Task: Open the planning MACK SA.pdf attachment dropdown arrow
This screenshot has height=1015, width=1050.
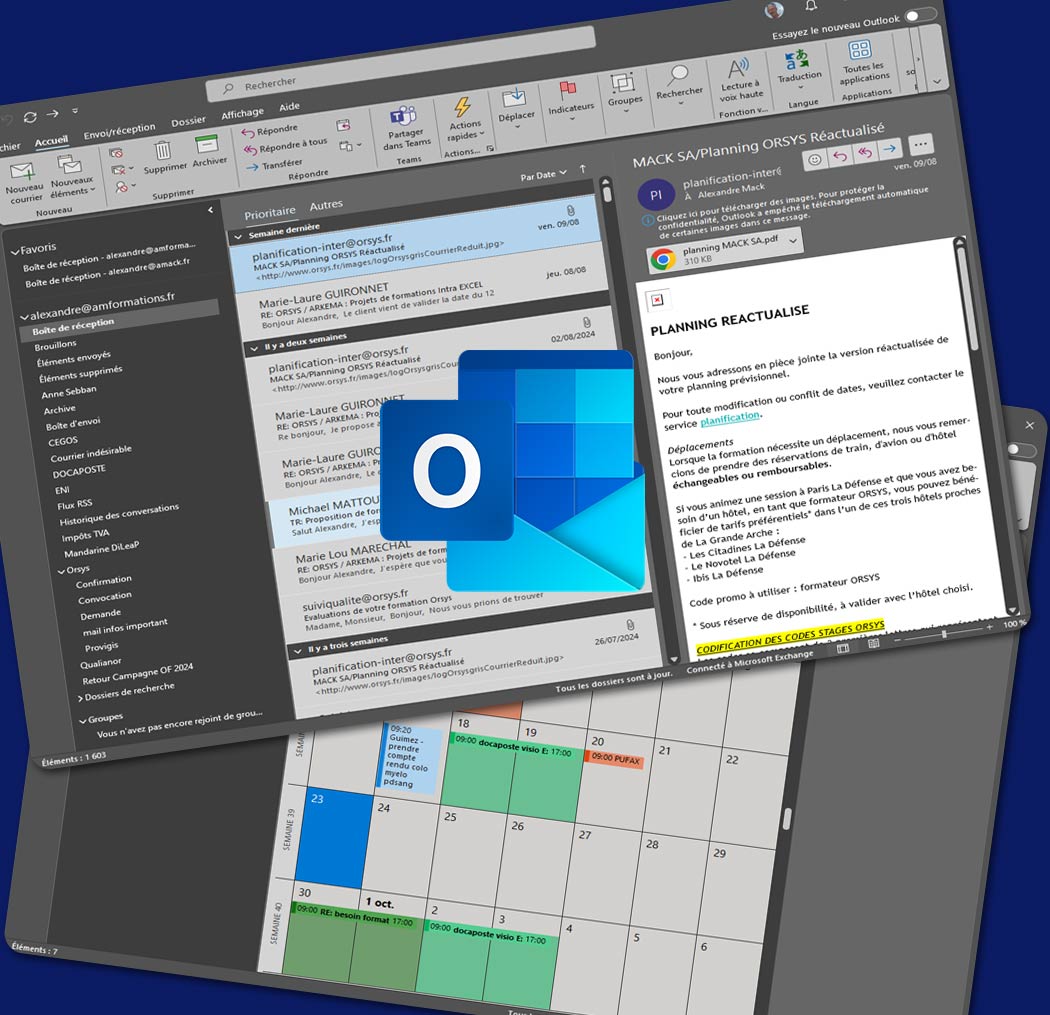Action: [794, 240]
